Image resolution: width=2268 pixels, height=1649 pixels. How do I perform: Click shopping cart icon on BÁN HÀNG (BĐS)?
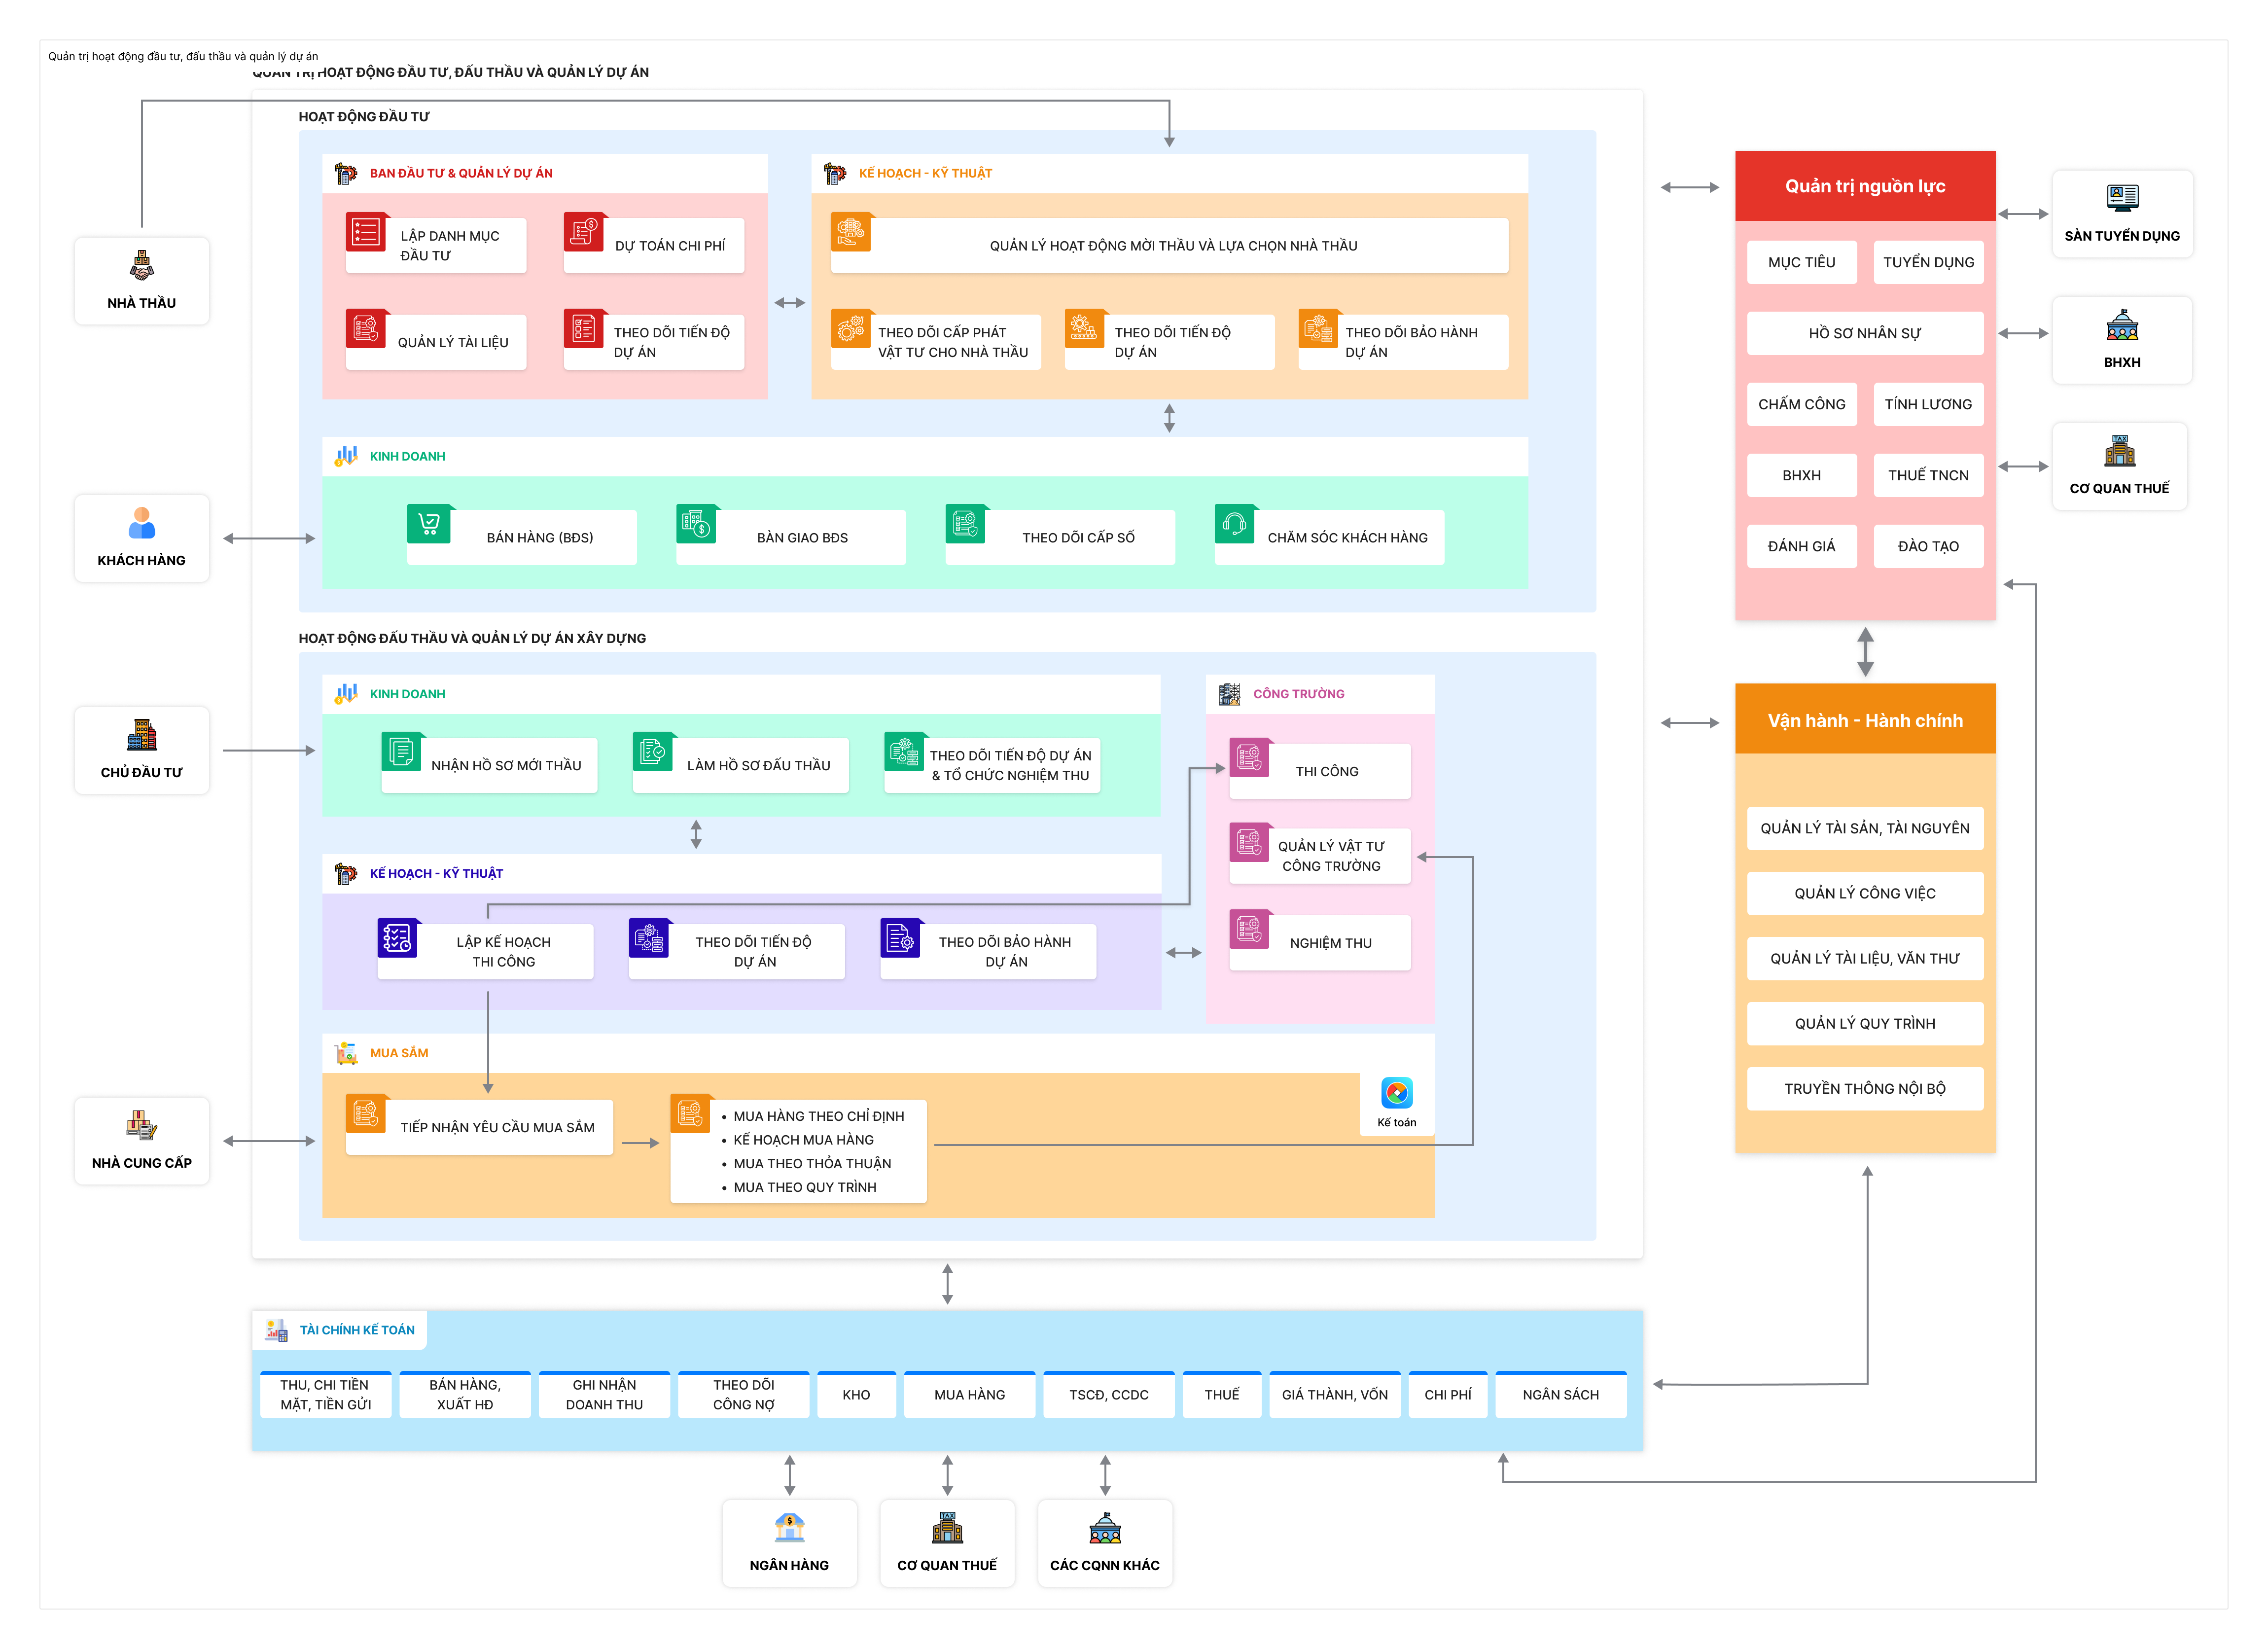429,523
